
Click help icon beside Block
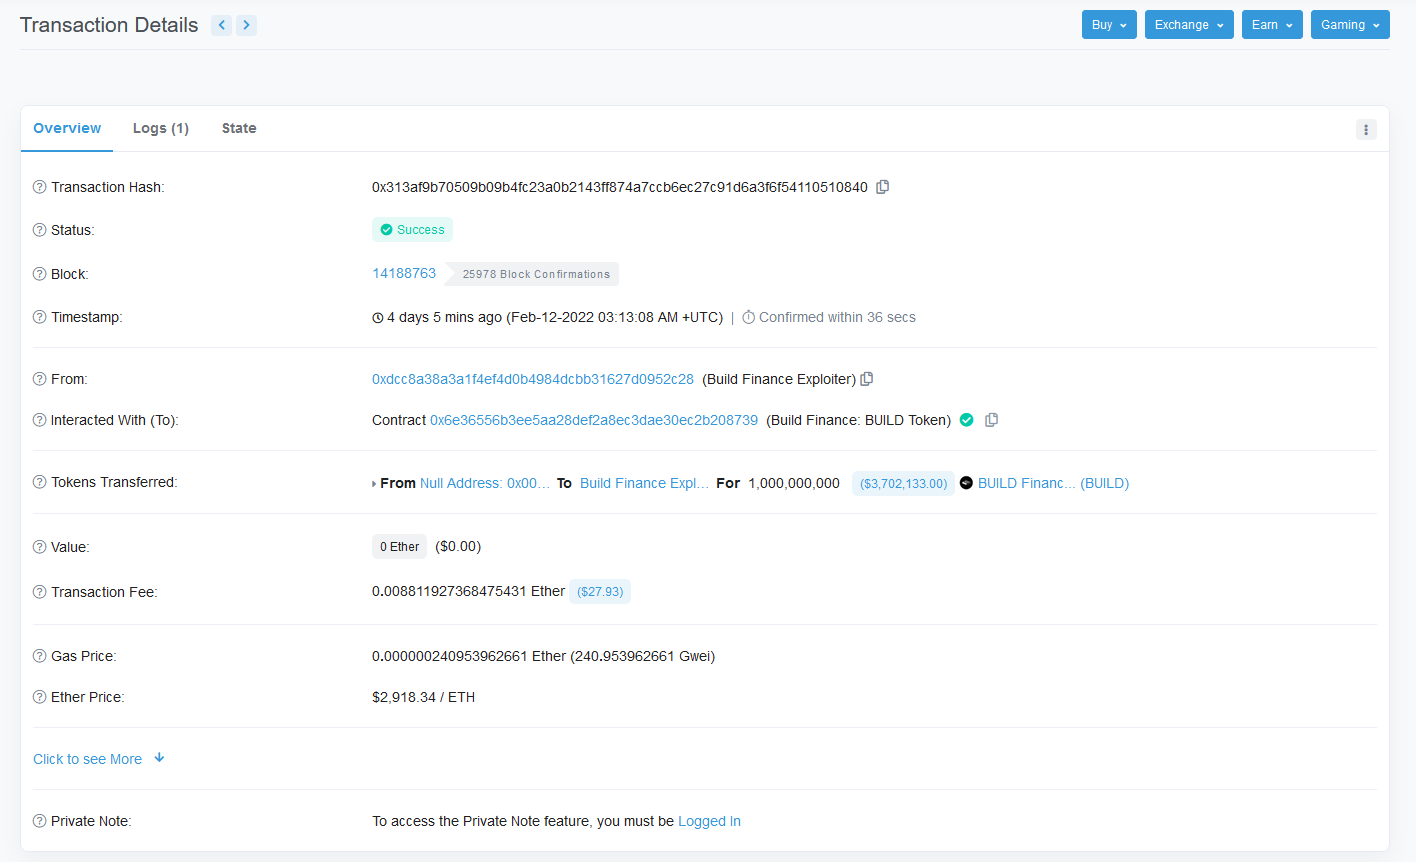(x=40, y=274)
